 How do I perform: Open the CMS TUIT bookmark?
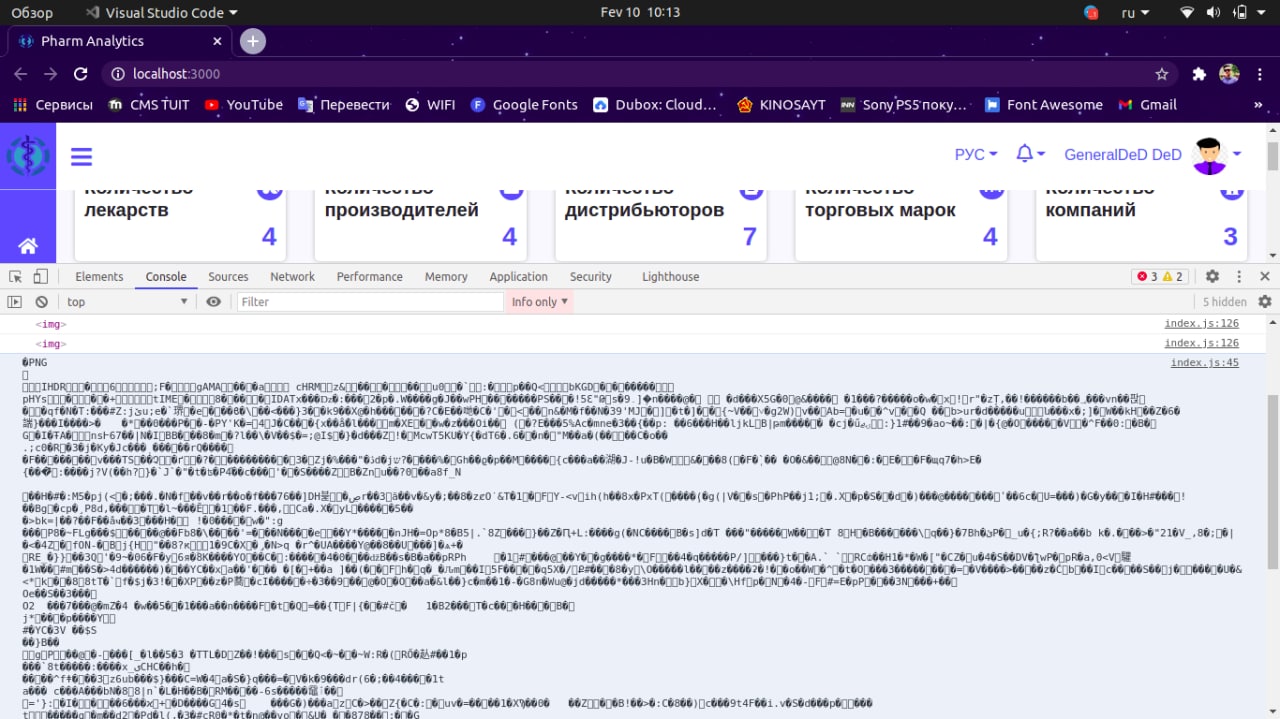coord(148,105)
